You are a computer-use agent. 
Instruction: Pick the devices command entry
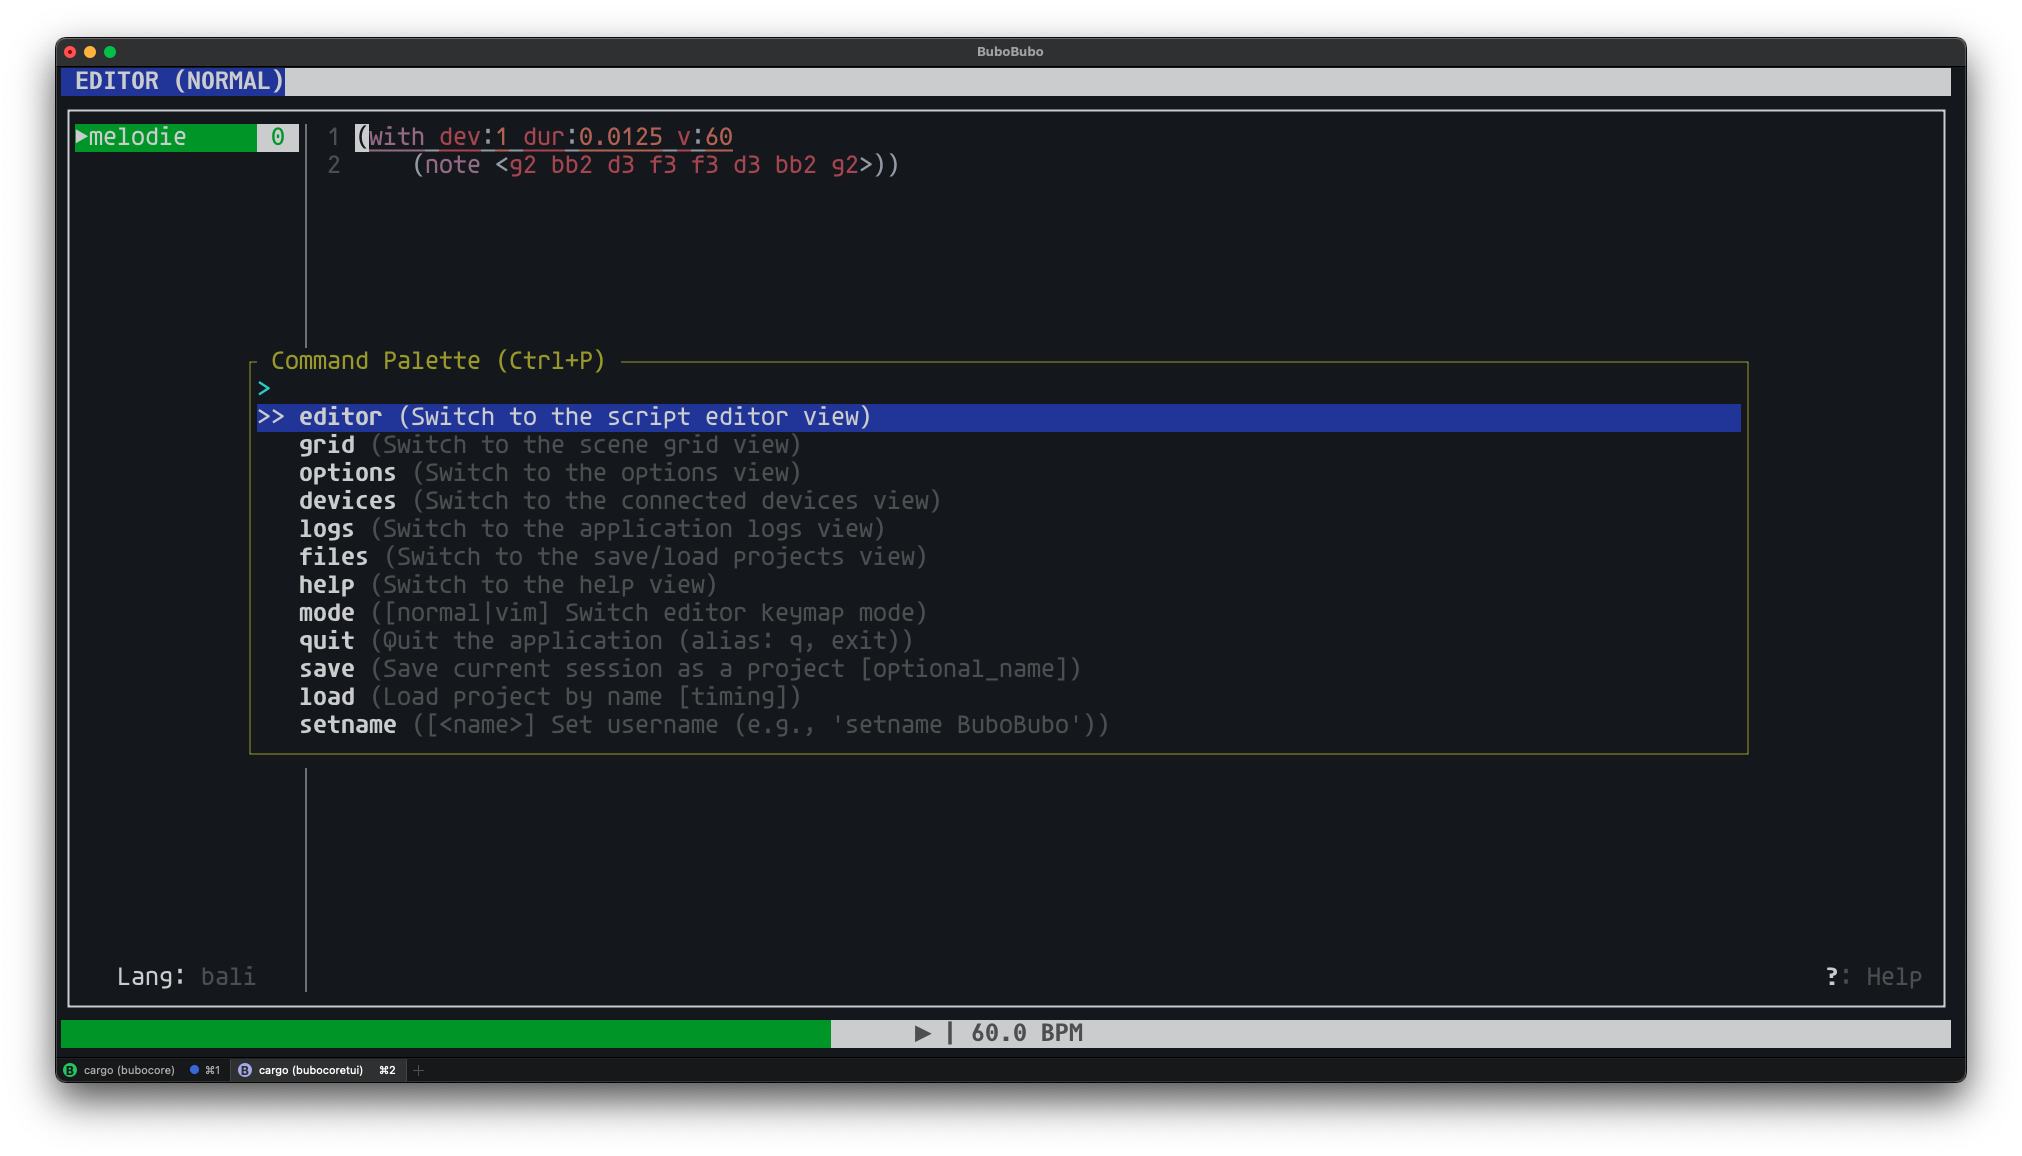[347, 501]
